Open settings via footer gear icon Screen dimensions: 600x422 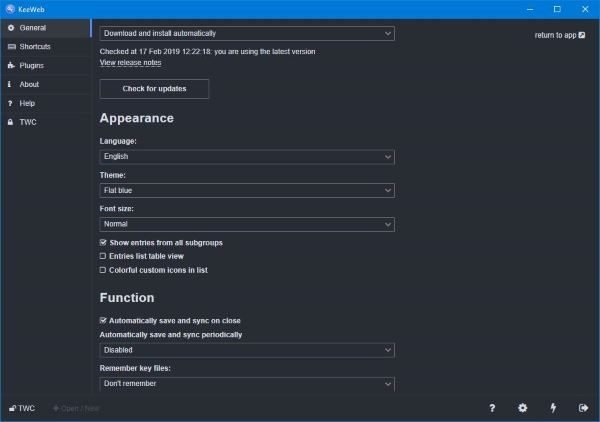(x=522, y=408)
